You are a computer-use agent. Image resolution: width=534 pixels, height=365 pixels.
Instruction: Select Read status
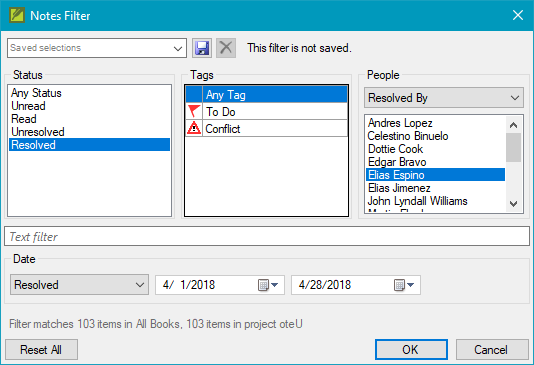pyautogui.click(x=89, y=119)
